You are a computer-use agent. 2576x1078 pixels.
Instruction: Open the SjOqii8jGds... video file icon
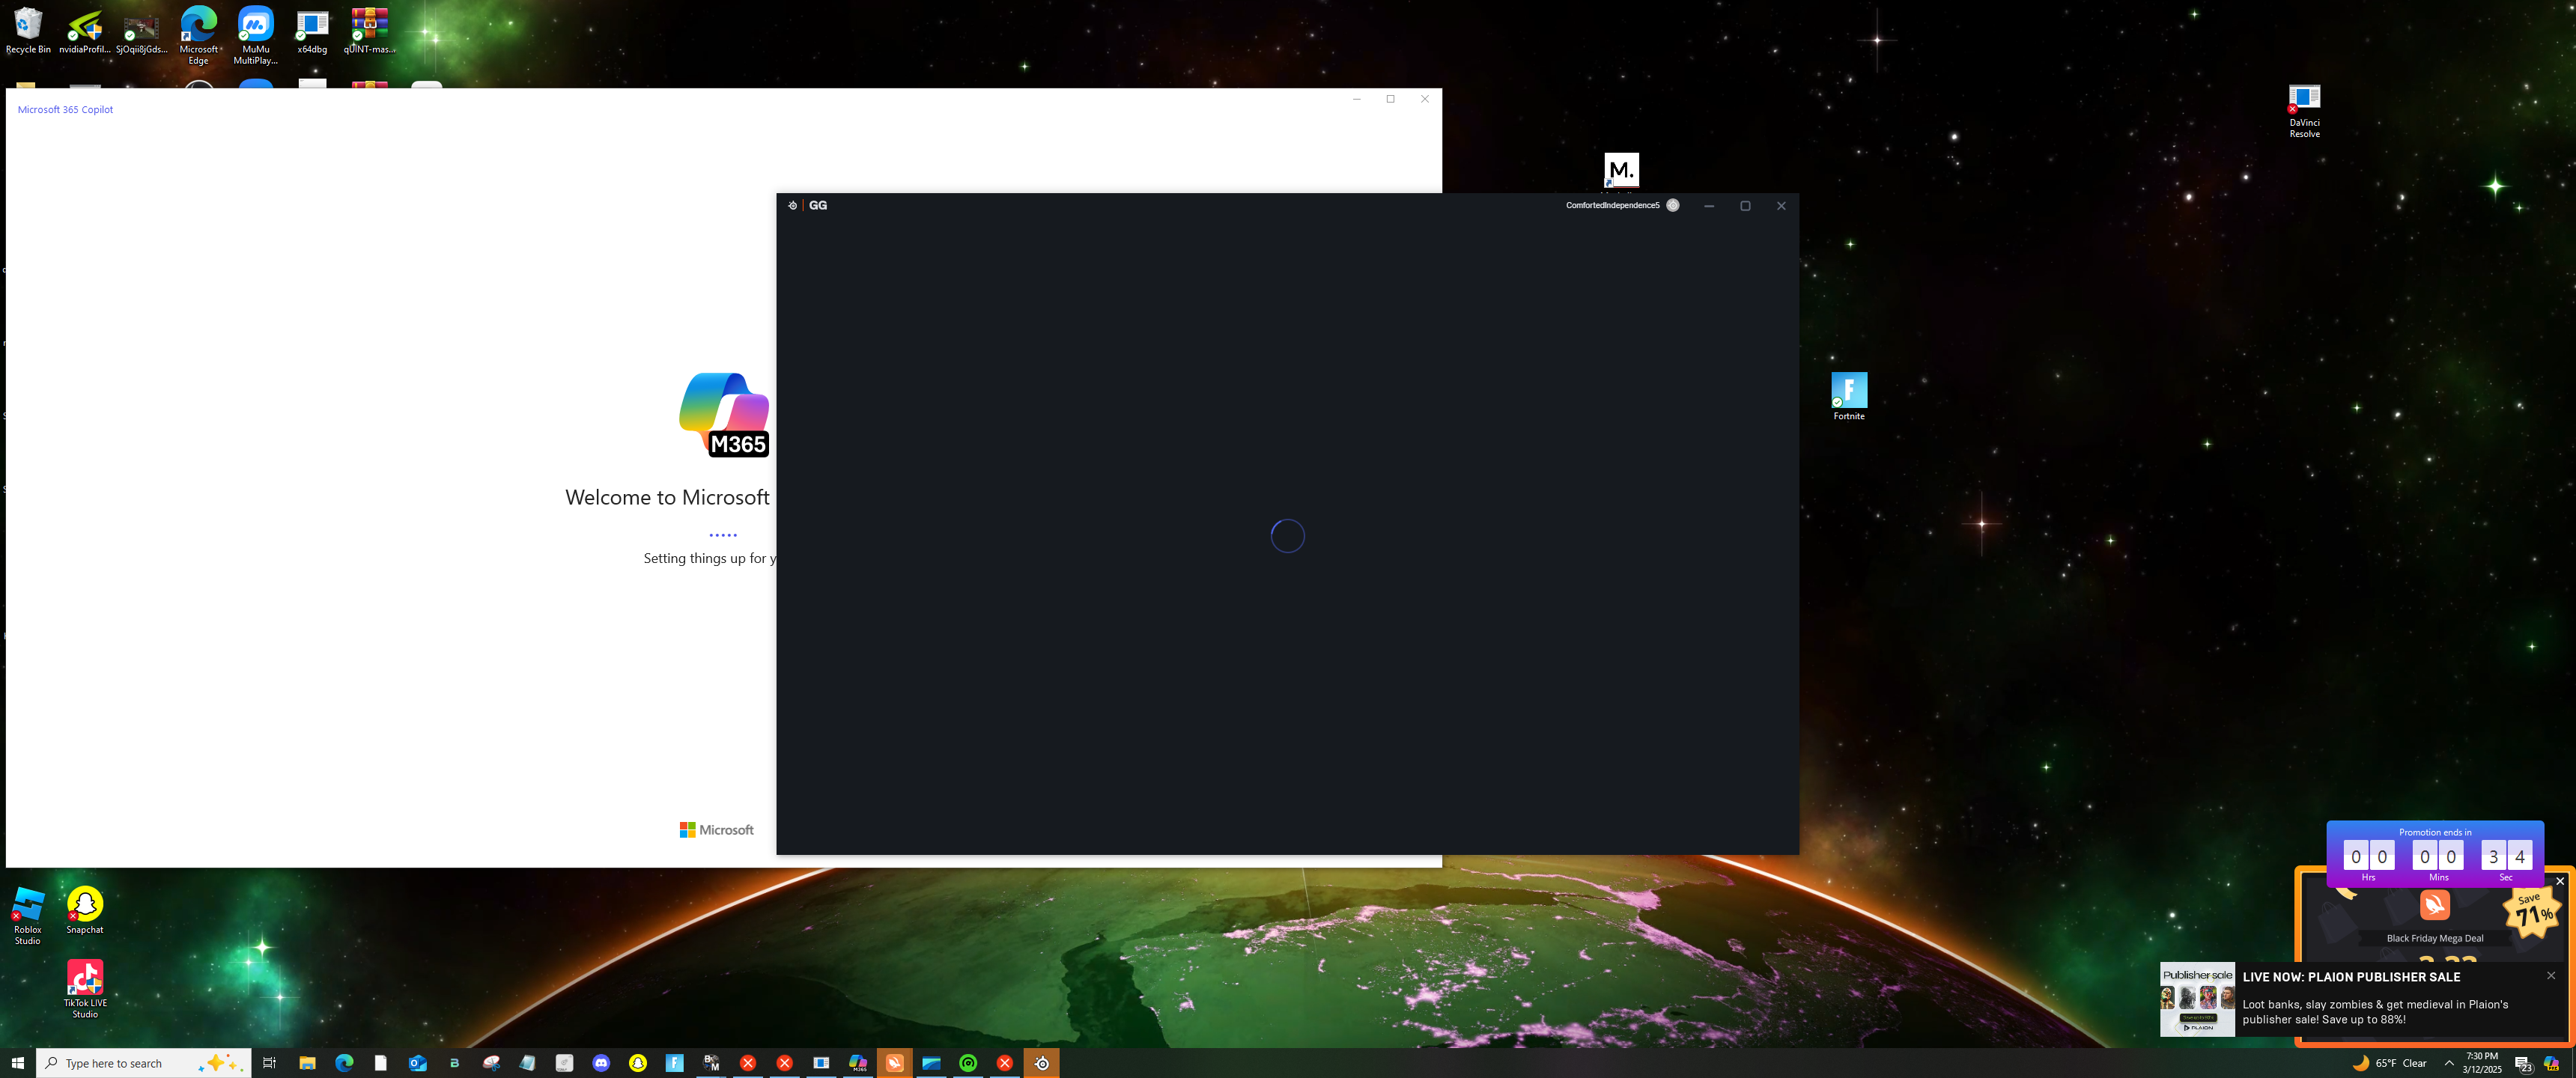(x=142, y=30)
